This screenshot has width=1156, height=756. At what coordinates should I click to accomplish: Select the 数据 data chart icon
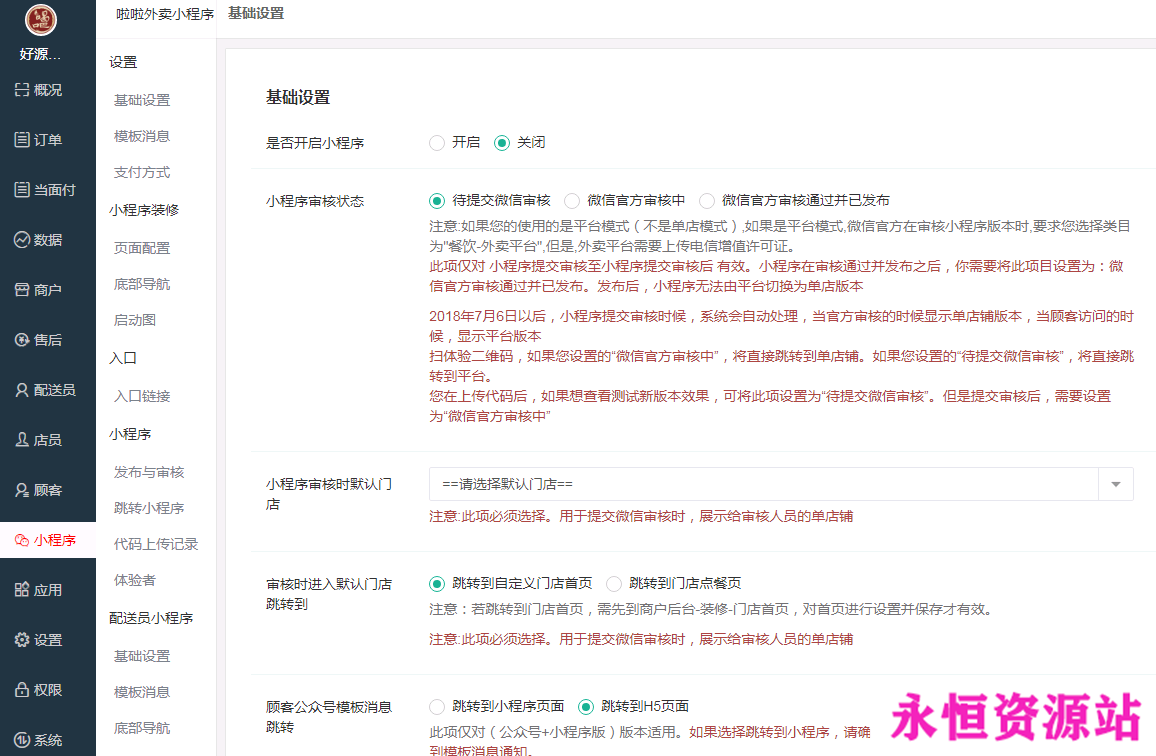[x=22, y=240]
